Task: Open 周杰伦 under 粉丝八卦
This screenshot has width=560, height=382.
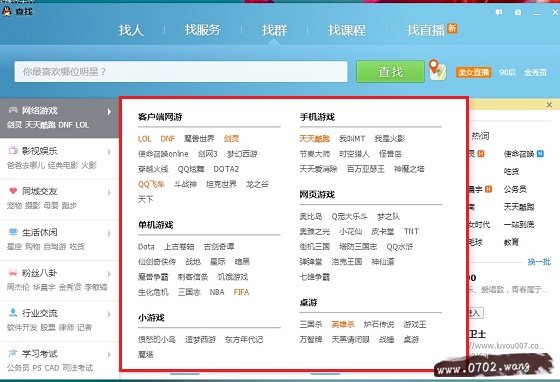Action: click(18, 287)
